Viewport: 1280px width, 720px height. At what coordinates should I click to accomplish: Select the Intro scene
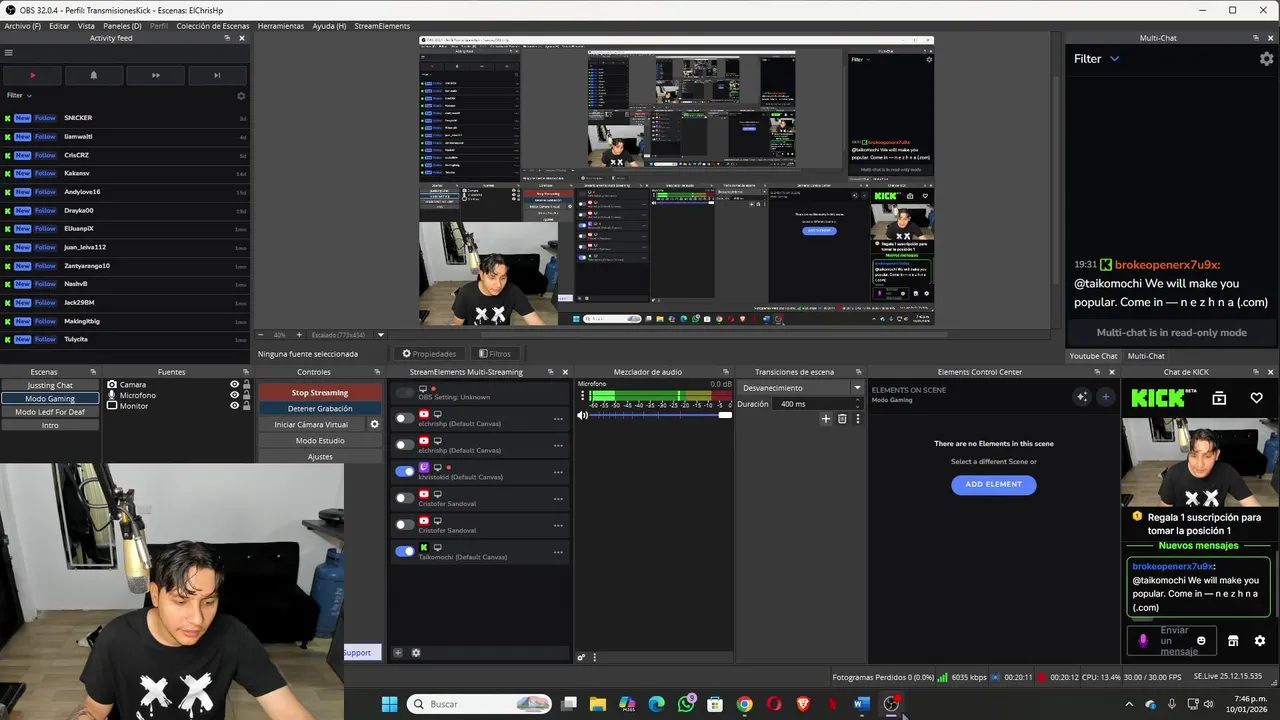(x=50, y=425)
